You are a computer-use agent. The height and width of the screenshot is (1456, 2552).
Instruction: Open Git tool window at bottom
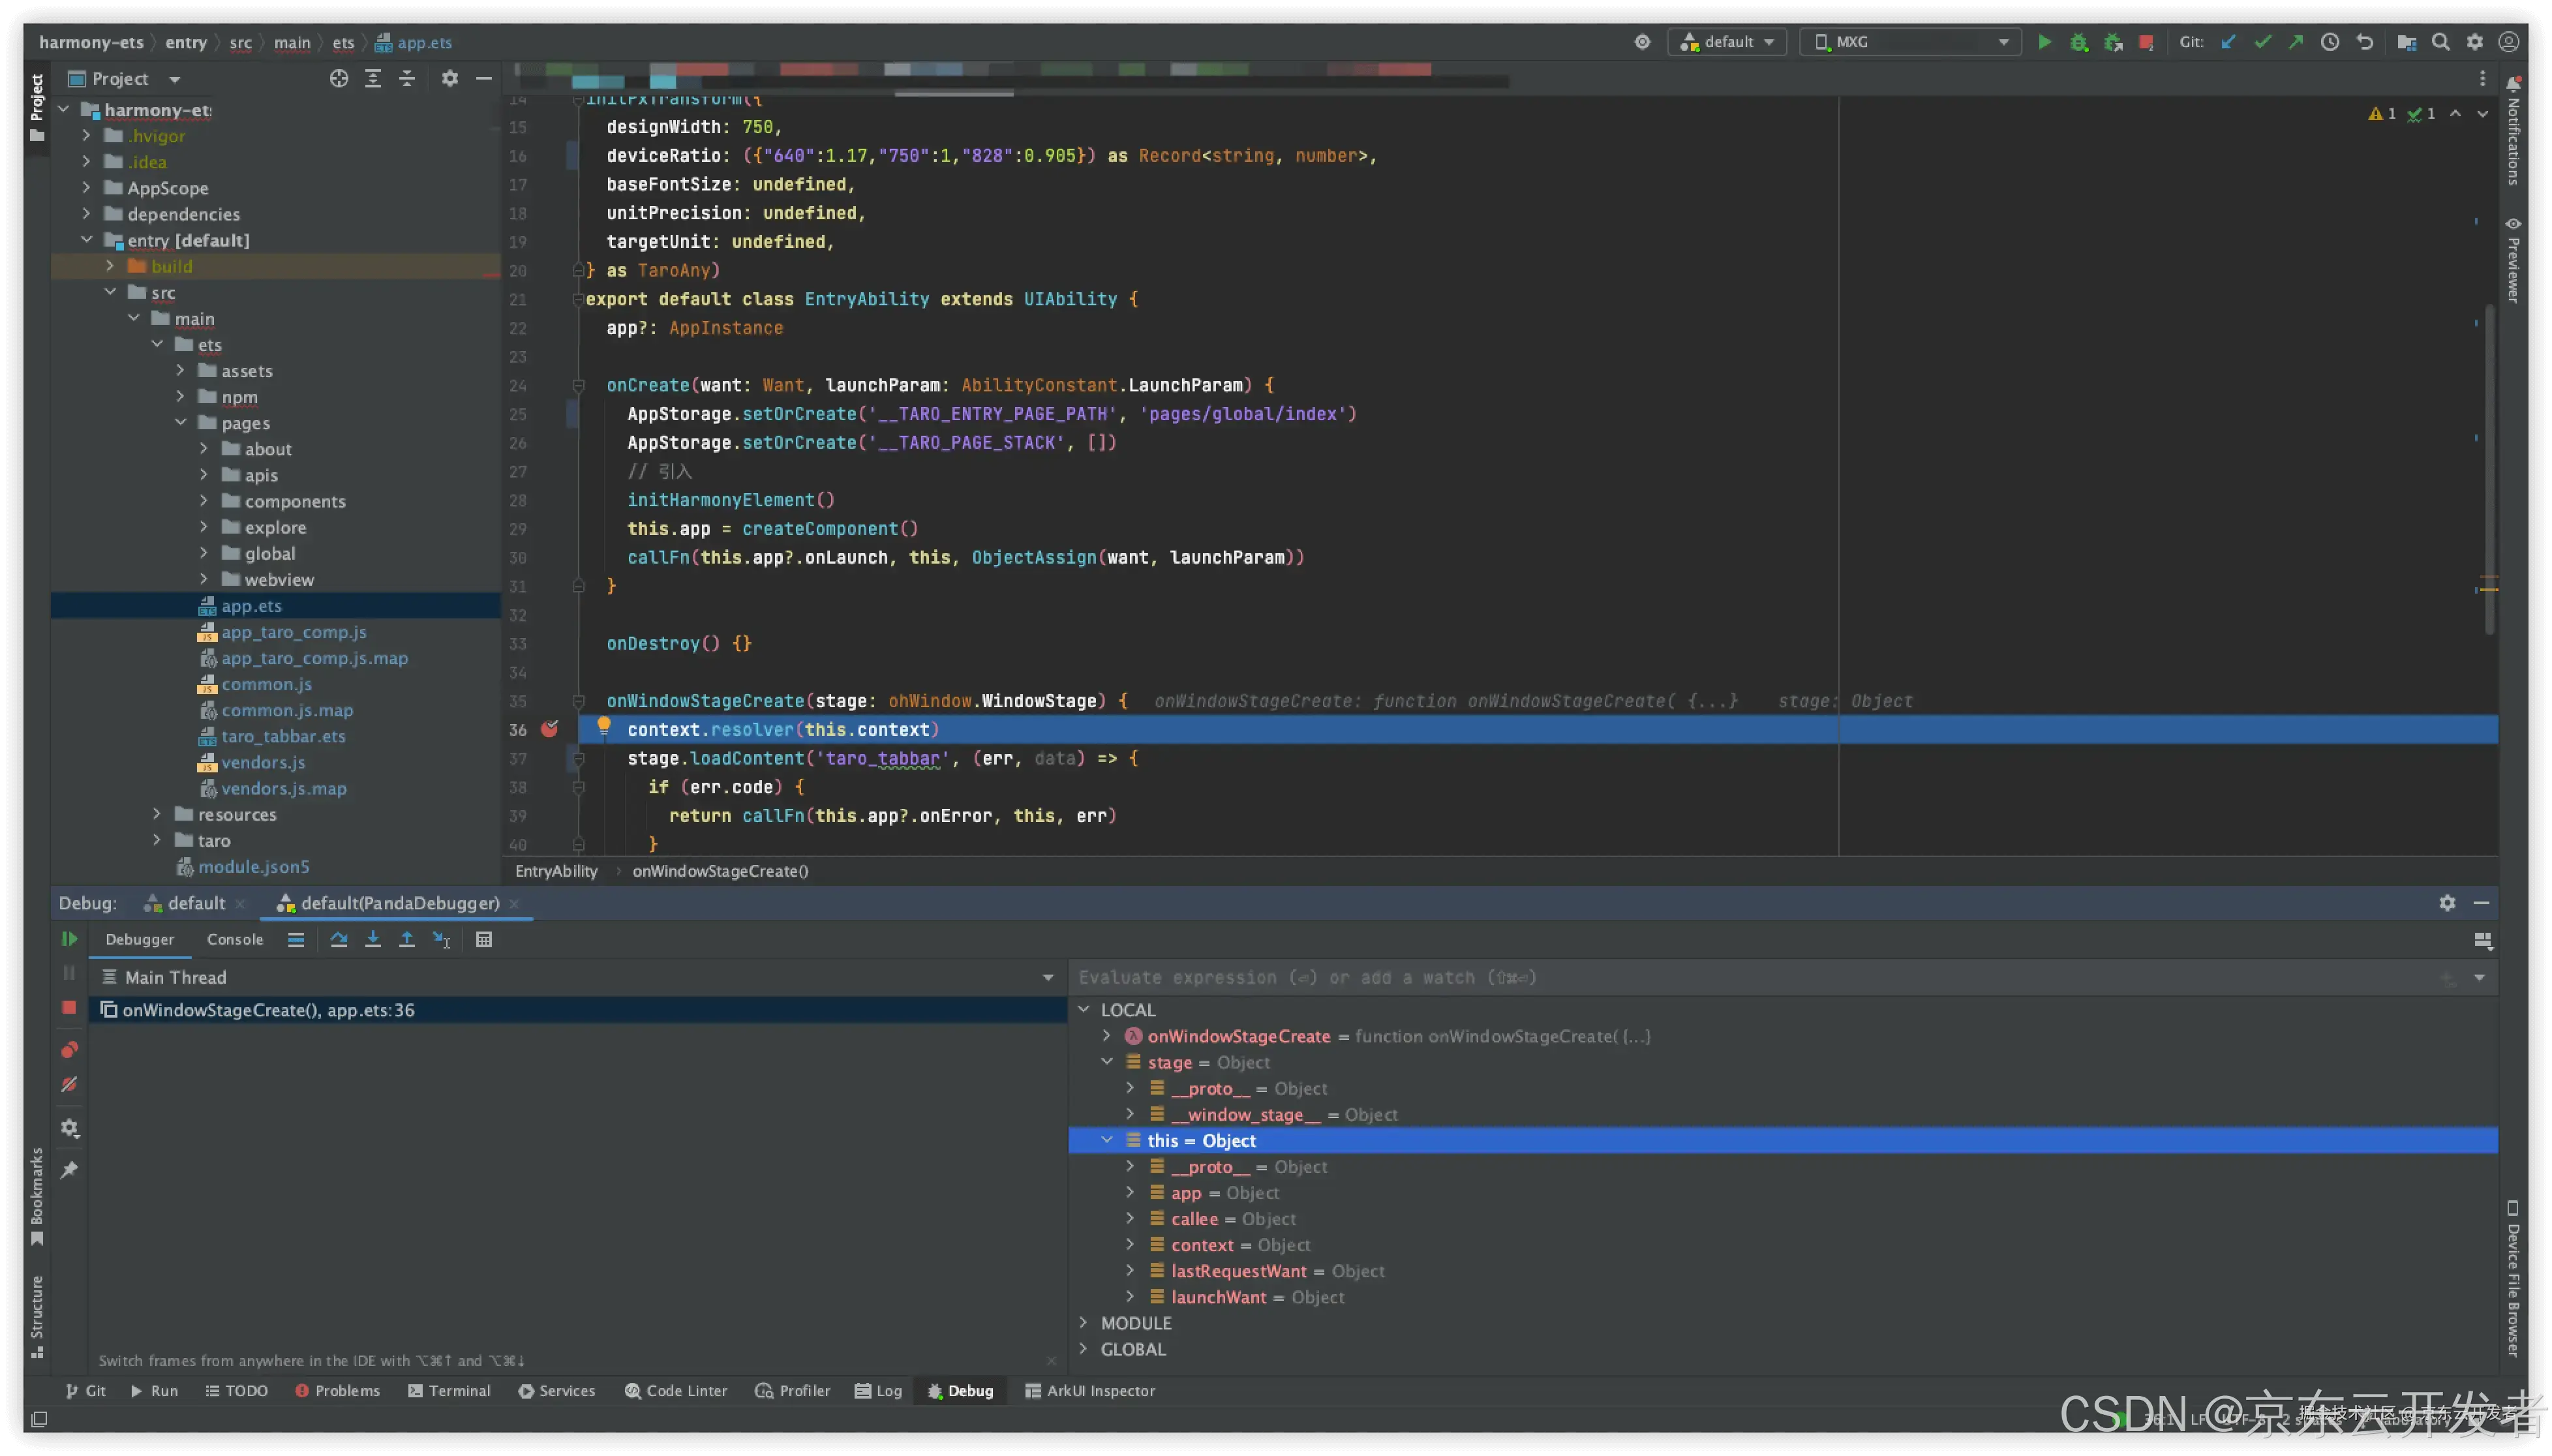tap(86, 1390)
